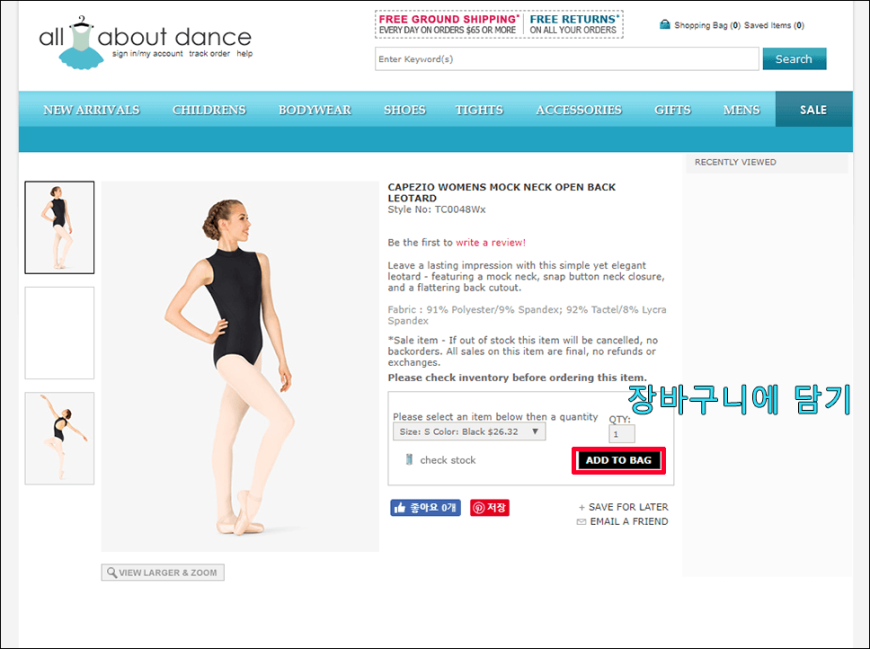Screen dimensions: 870x649
Task: Select the arabesque back-view thumbnail
Action: (x=59, y=438)
